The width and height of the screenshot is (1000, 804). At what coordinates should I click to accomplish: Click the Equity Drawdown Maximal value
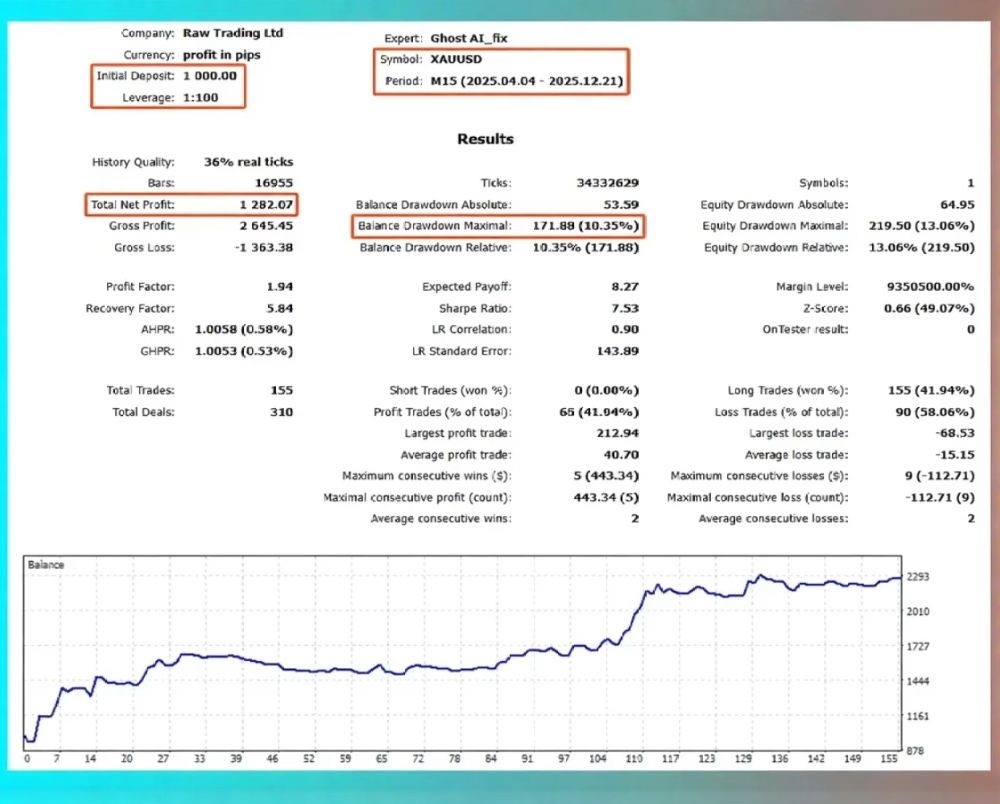[929, 226]
